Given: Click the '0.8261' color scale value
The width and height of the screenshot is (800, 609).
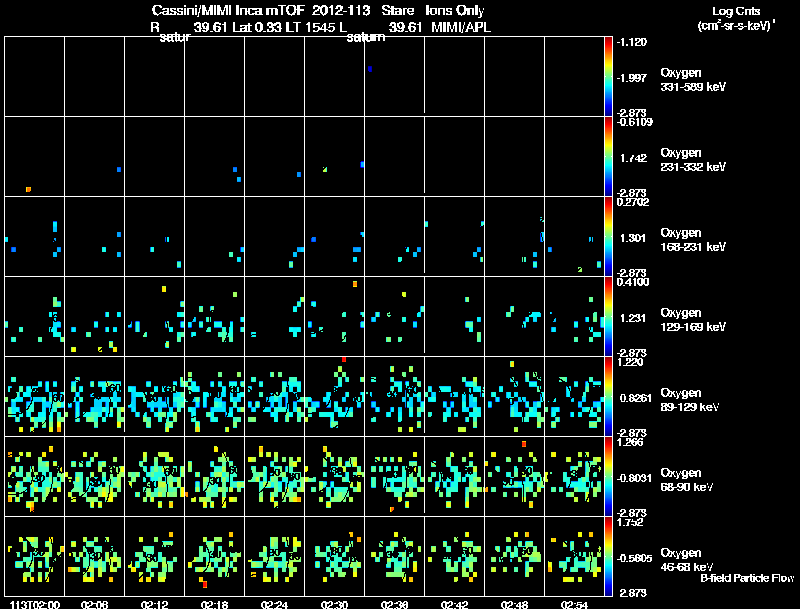Looking at the screenshot, I should [x=635, y=398].
